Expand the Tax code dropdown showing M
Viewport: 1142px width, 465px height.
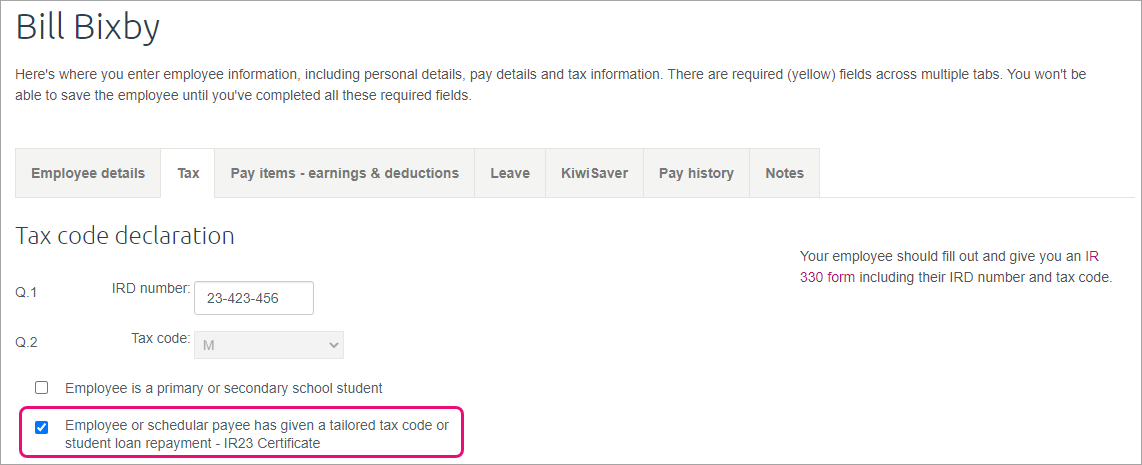coord(269,345)
